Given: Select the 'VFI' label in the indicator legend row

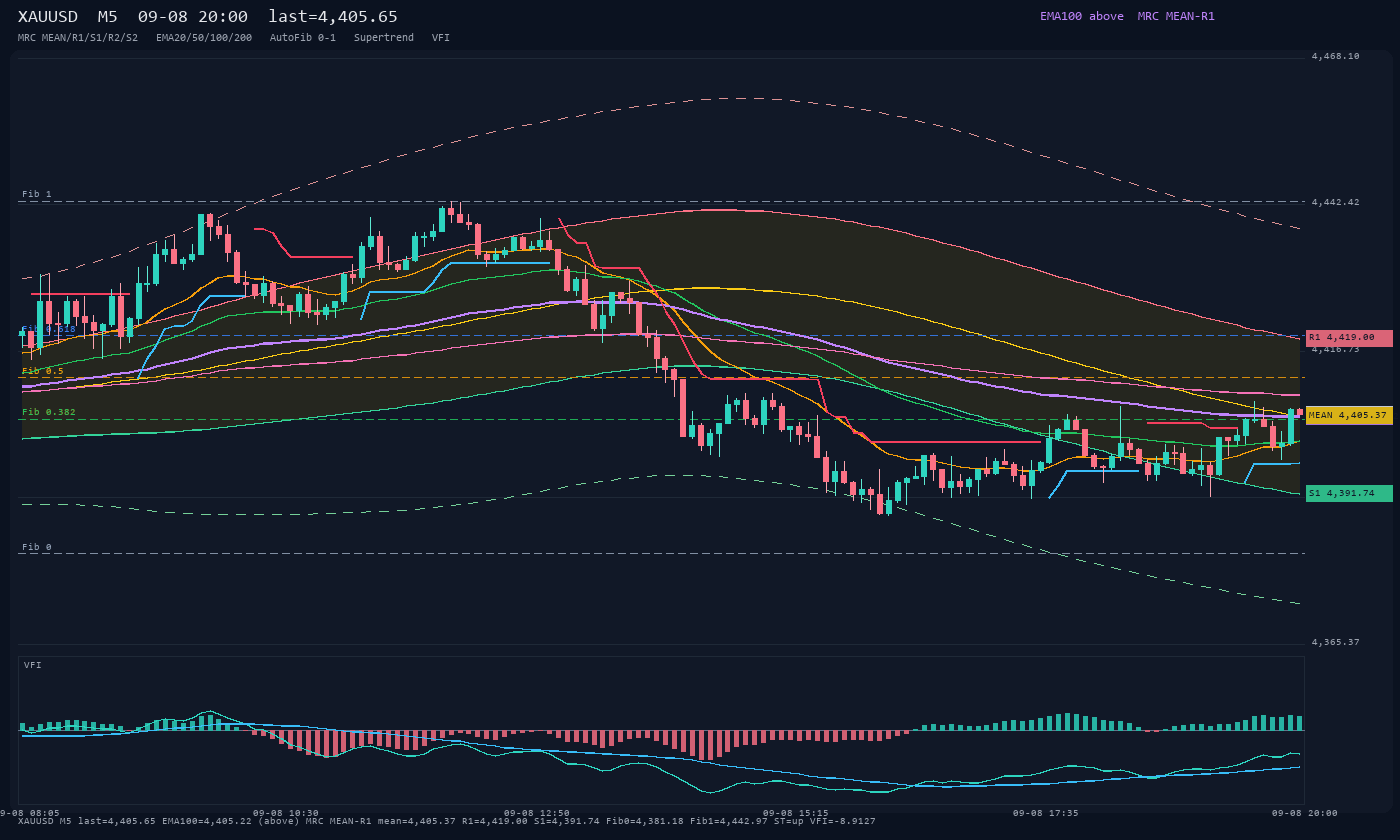Looking at the screenshot, I should [441, 38].
